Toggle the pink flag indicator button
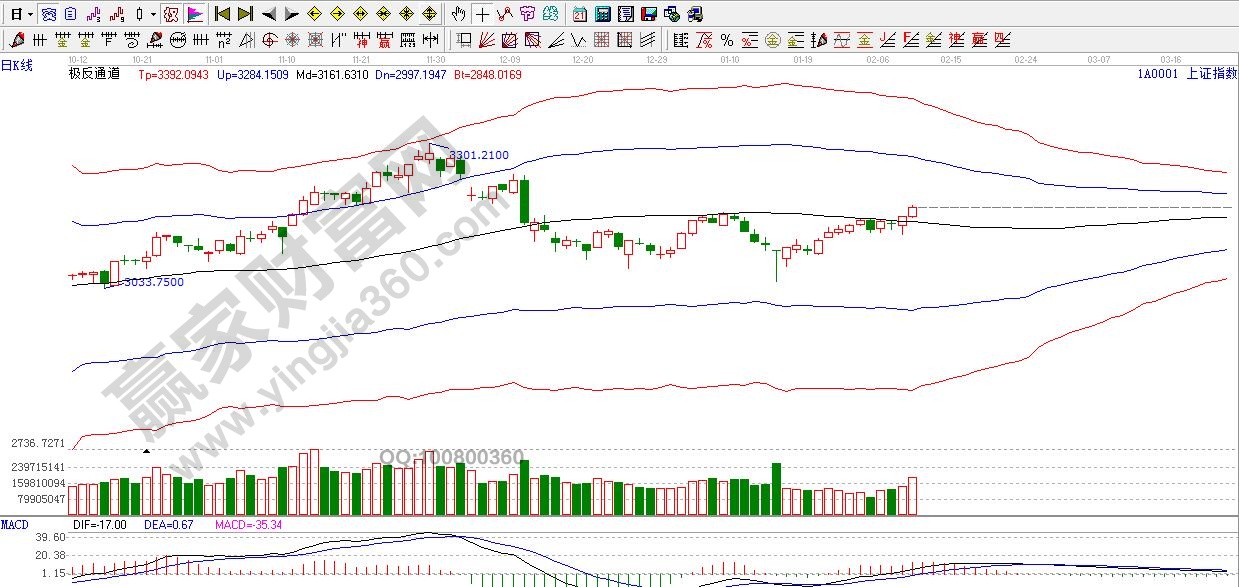The width and height of the screenshot is (1239, 587). tap(194, 14)
